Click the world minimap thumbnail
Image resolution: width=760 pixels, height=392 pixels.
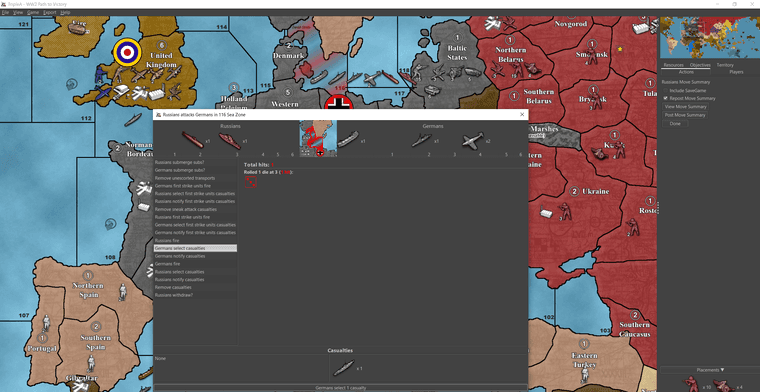[710, 38]
